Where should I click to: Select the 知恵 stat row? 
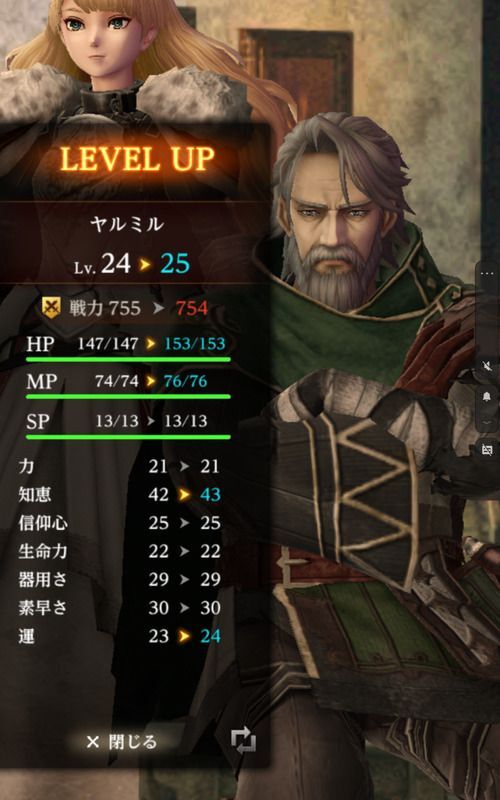120,494
